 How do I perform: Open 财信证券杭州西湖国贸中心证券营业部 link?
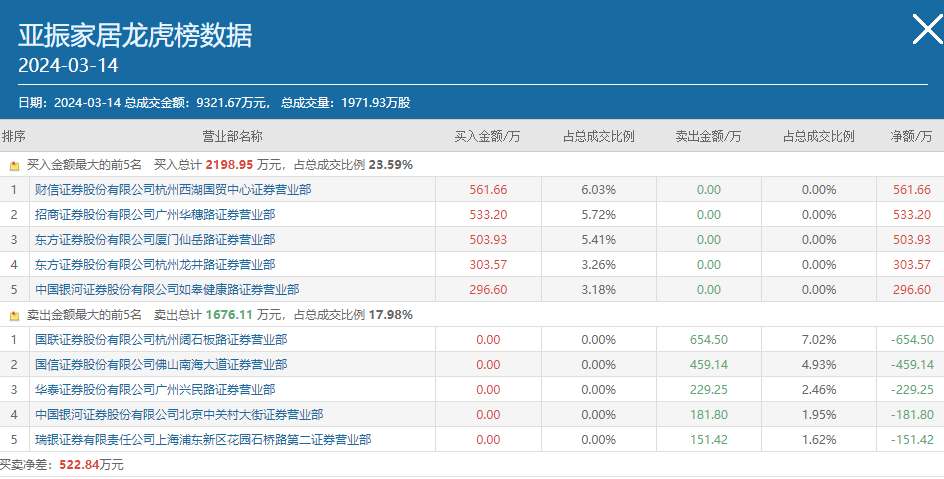pyautogui.click(x=173, y=190)
